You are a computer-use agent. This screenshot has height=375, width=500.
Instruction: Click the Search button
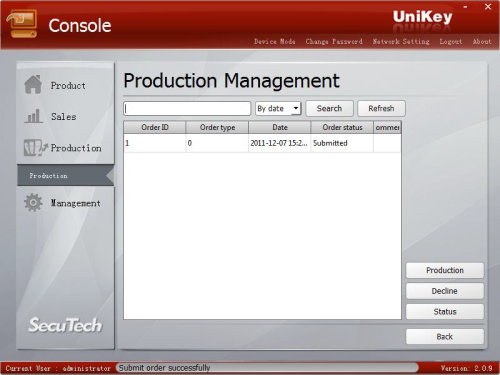tap(329, 109)
